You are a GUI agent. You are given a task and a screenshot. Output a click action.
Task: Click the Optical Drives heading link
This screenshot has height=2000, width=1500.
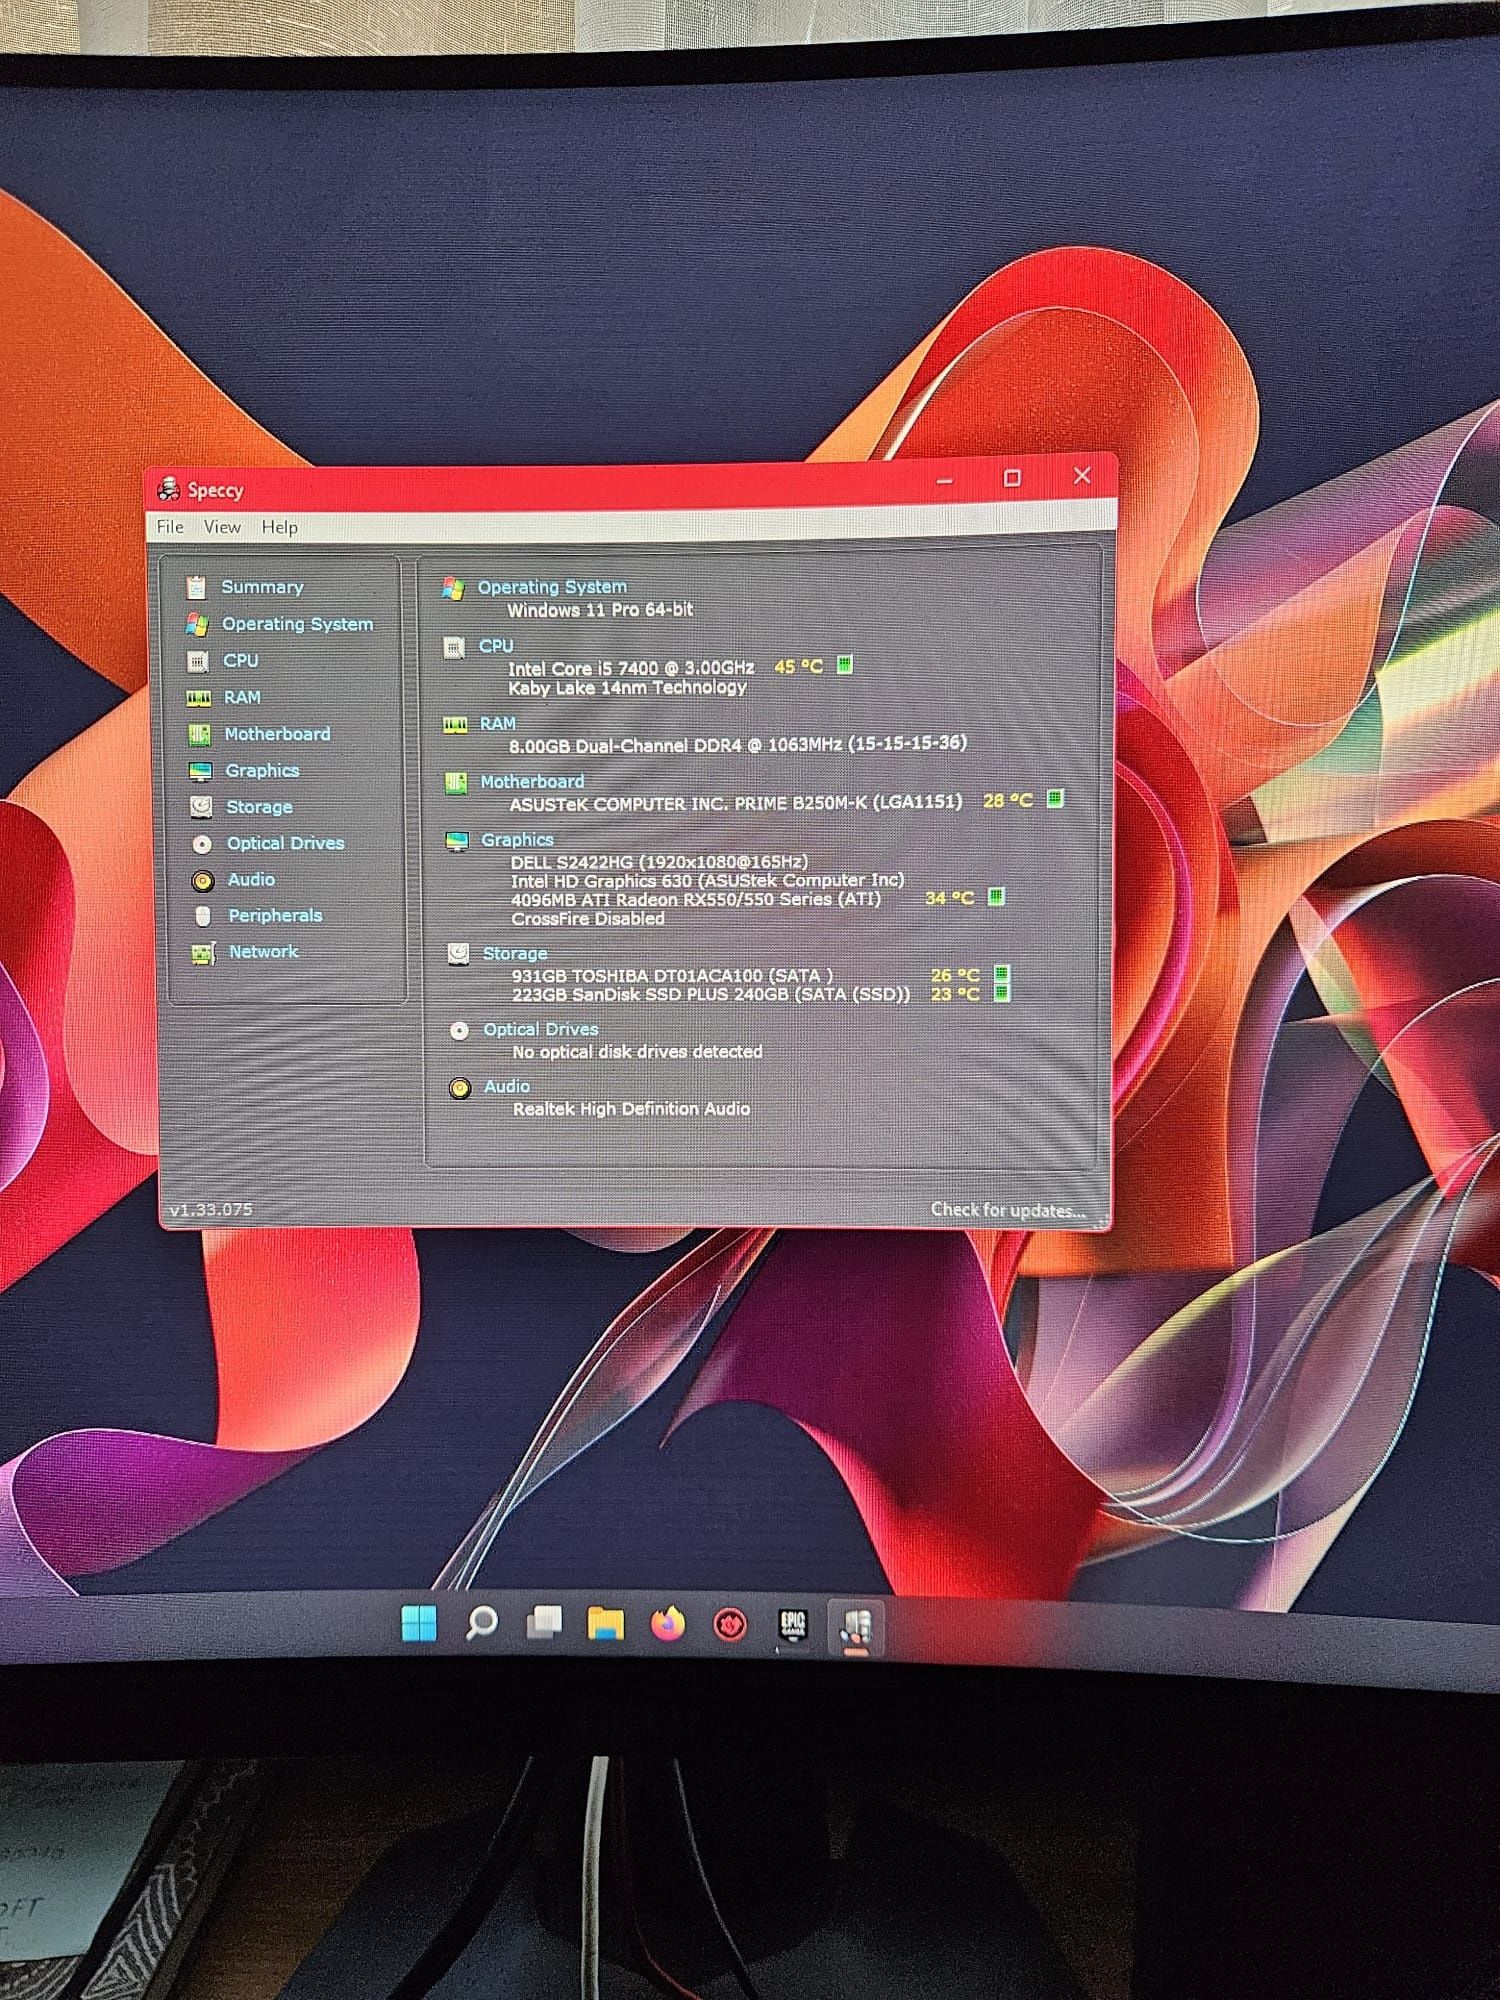tap(541, 1029)
